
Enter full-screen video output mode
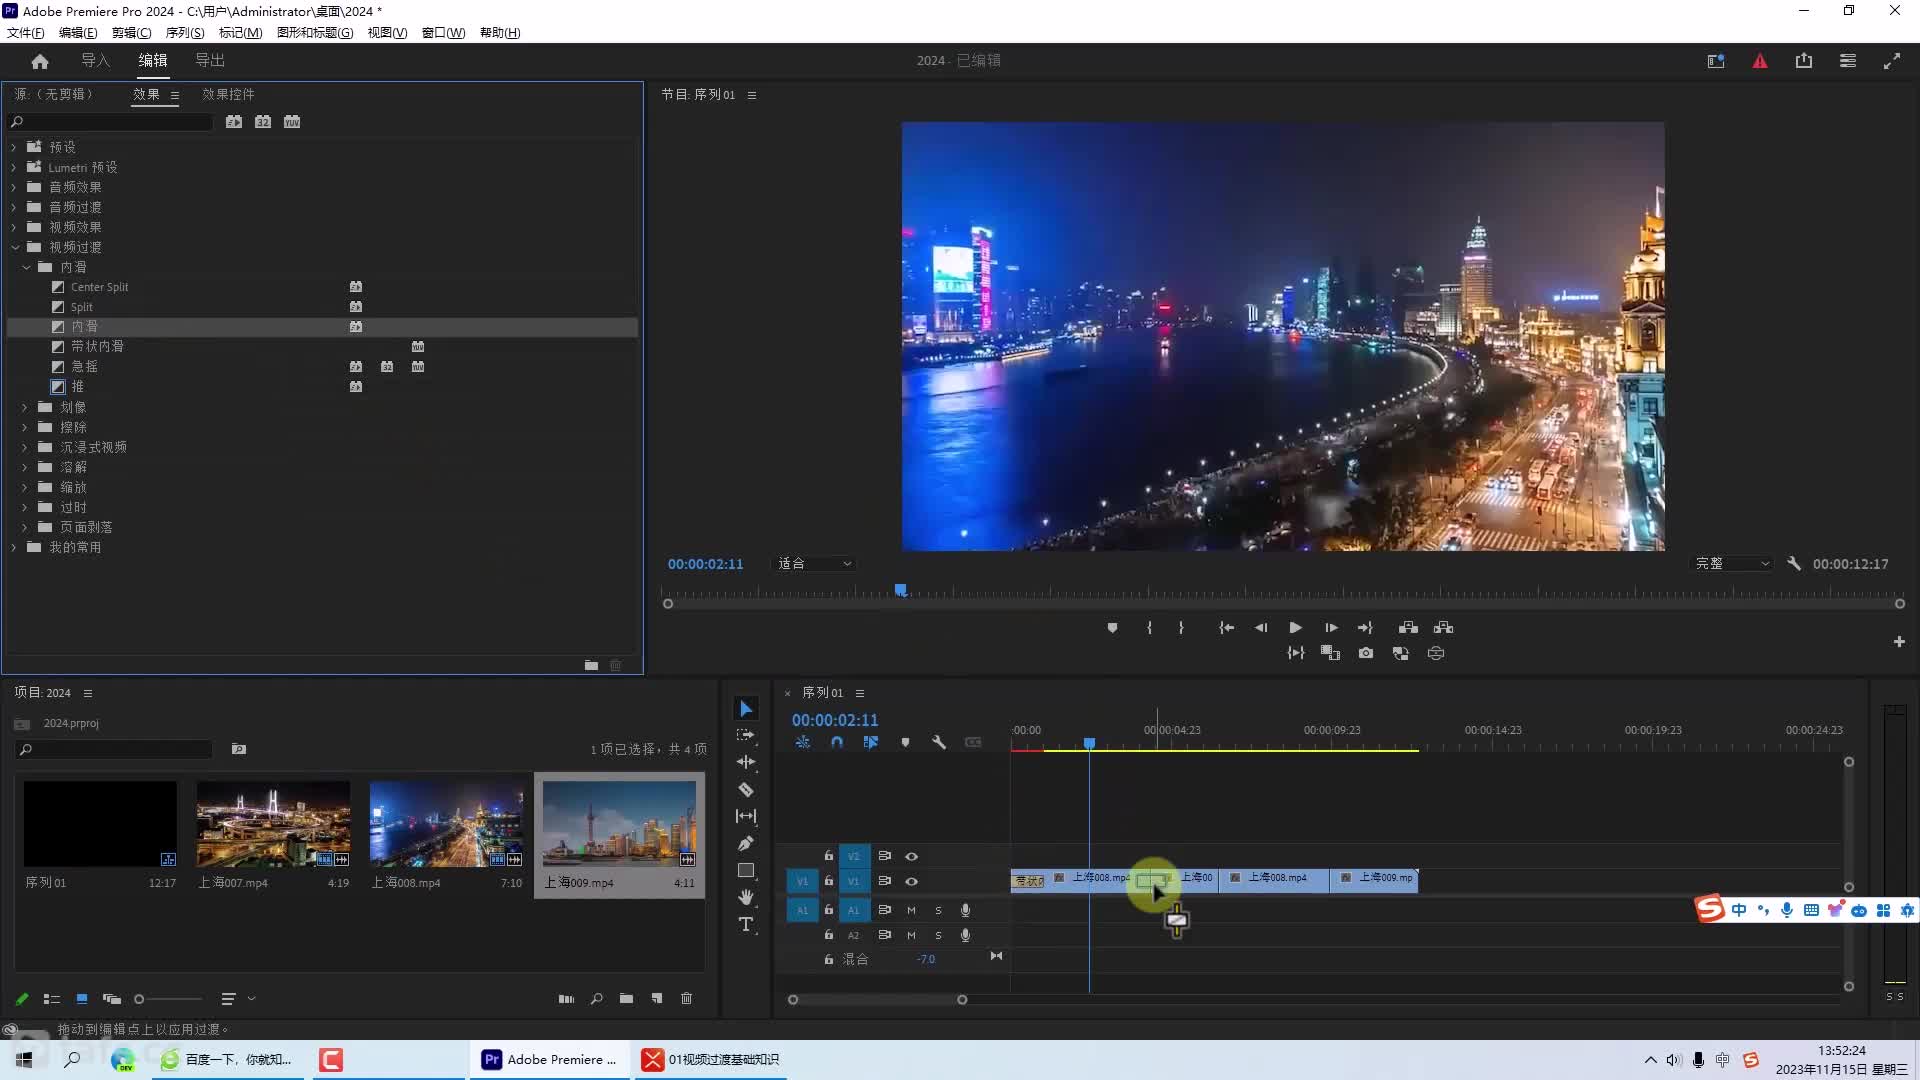click(x=1892, y=61)
